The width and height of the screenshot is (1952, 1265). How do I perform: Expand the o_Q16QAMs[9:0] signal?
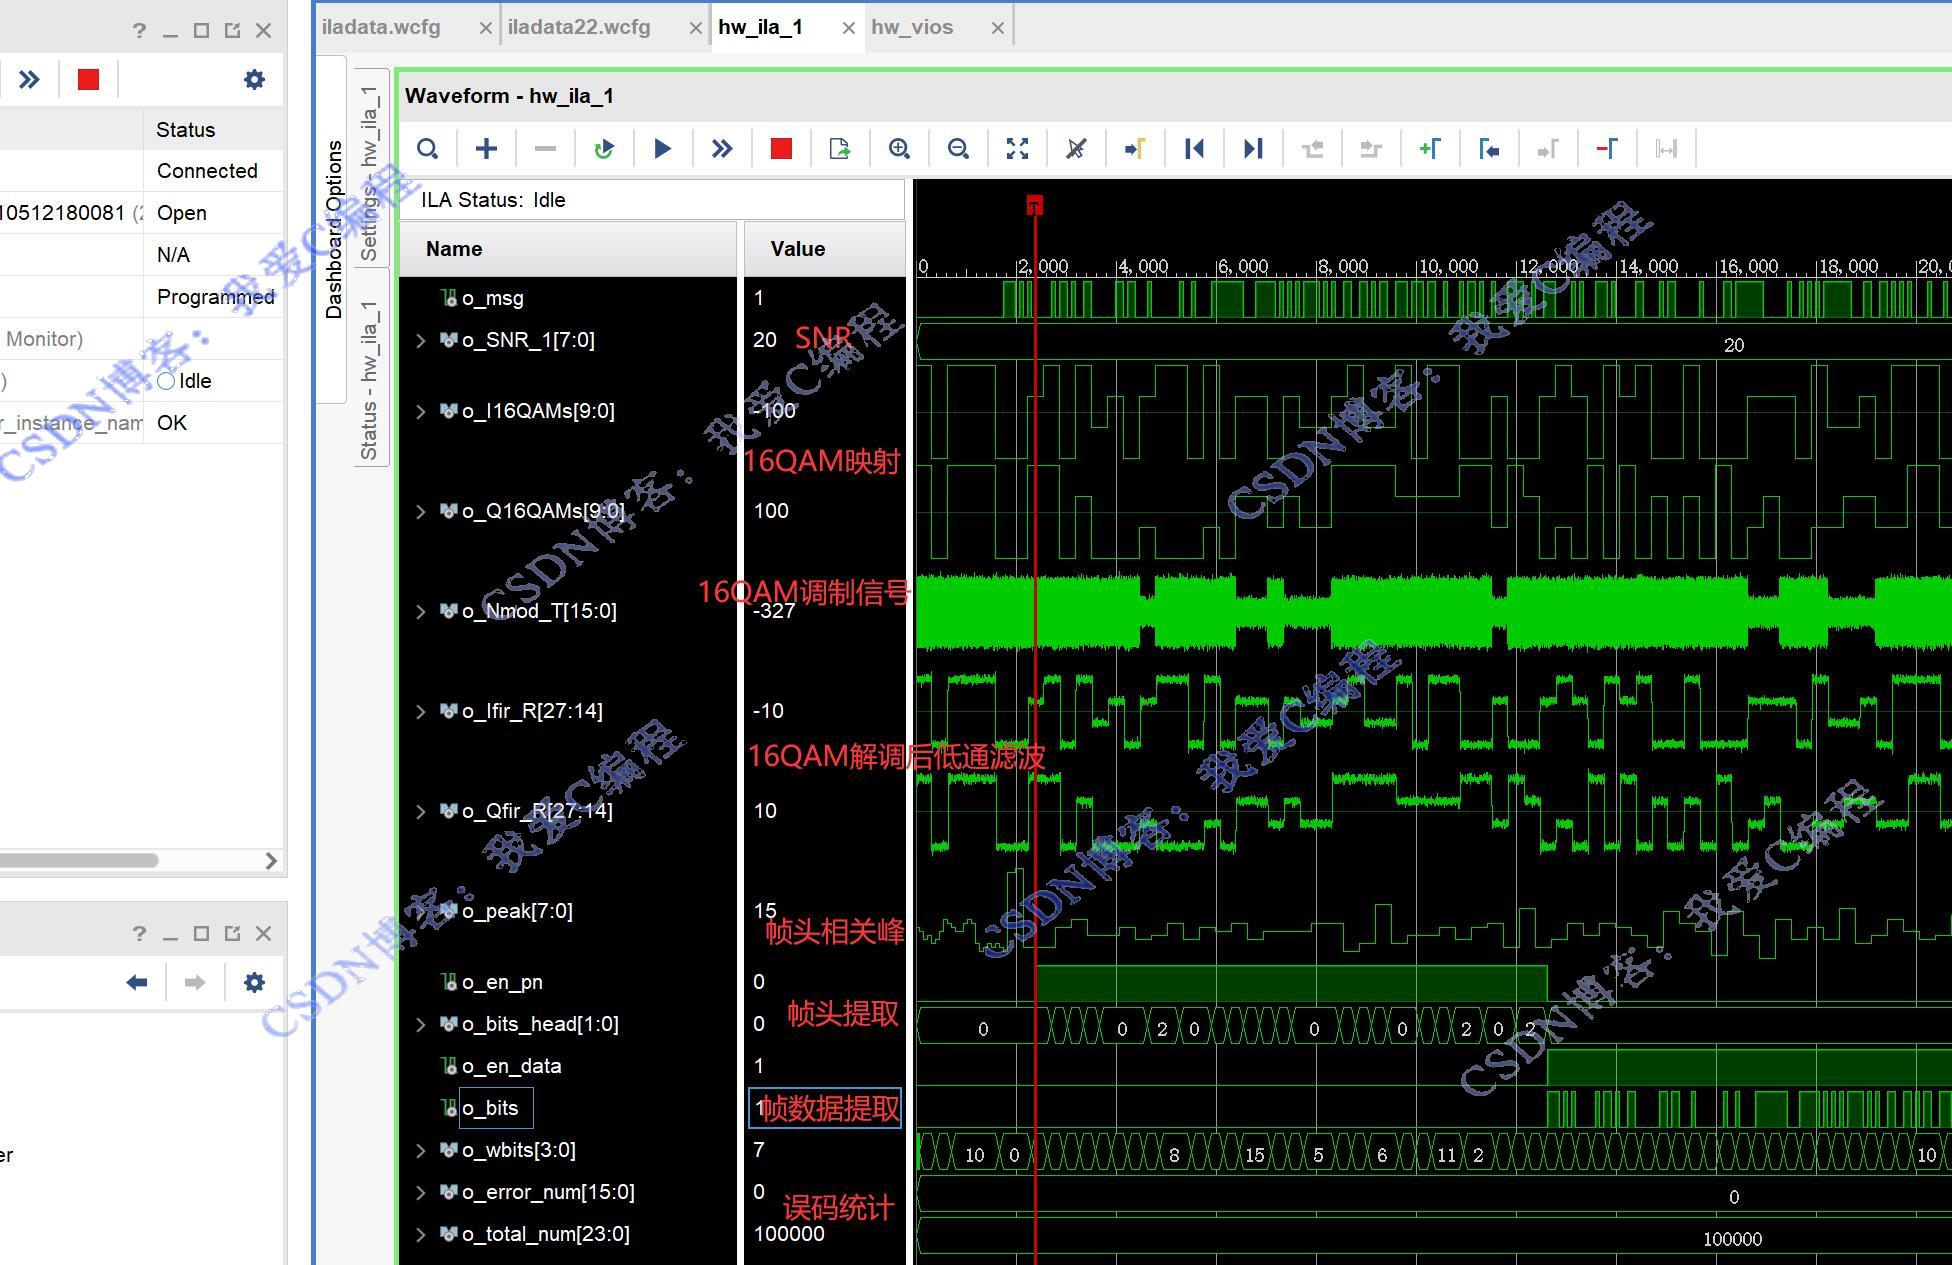(421, 511)
